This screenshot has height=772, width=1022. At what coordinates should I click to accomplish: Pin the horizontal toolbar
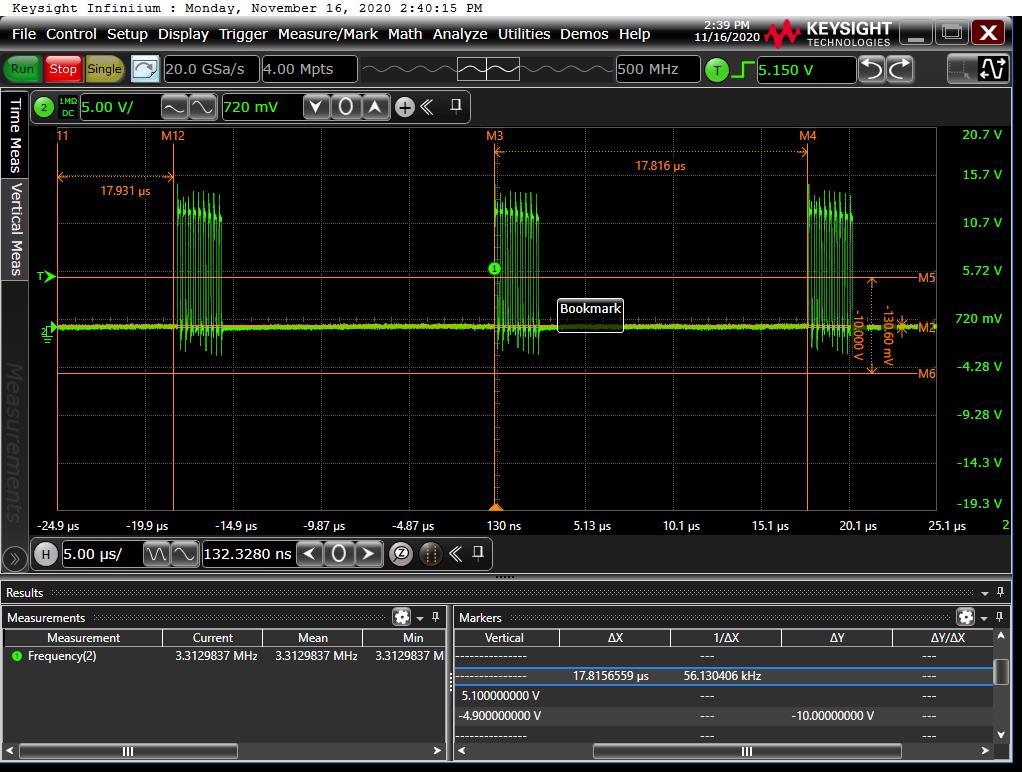pos(478,554)
